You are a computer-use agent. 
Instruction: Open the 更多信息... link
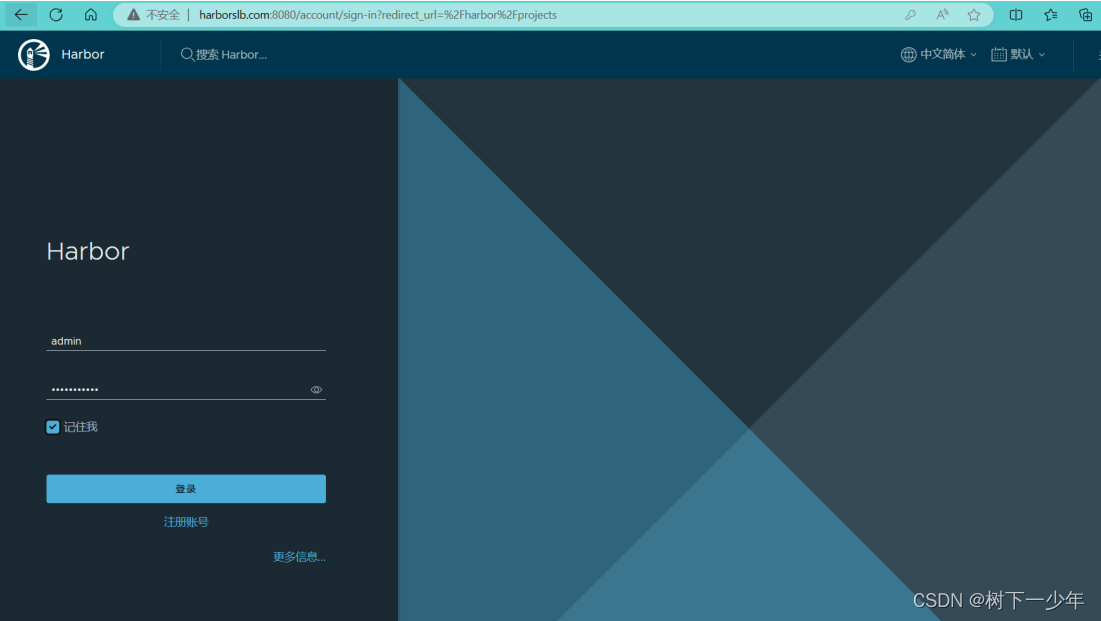tap(299, 556)
